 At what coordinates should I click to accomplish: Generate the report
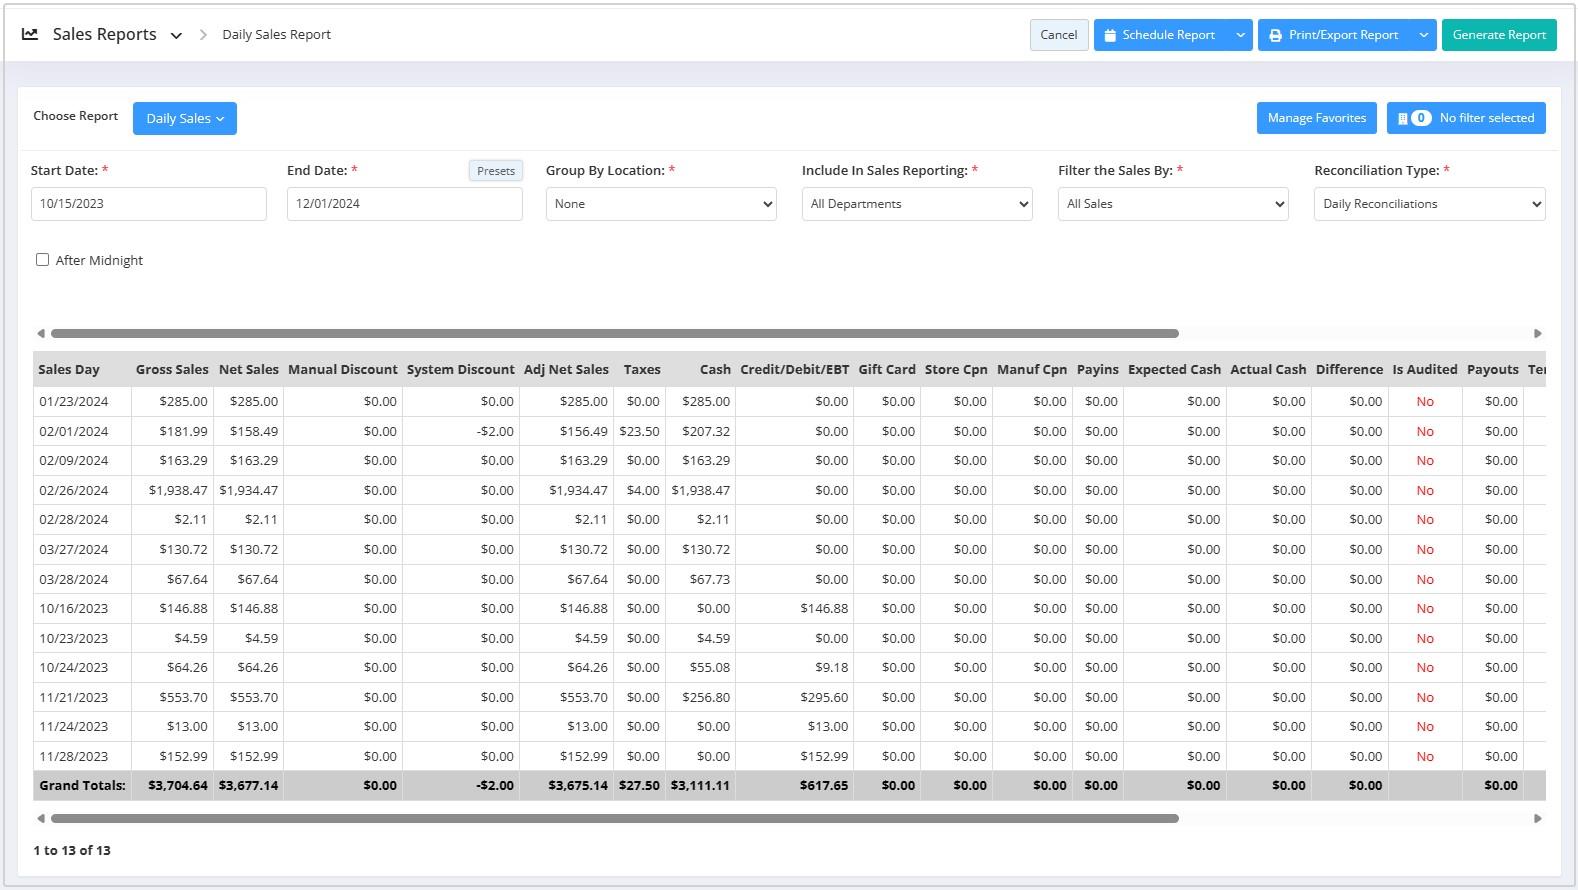(x=1499, y=35)
